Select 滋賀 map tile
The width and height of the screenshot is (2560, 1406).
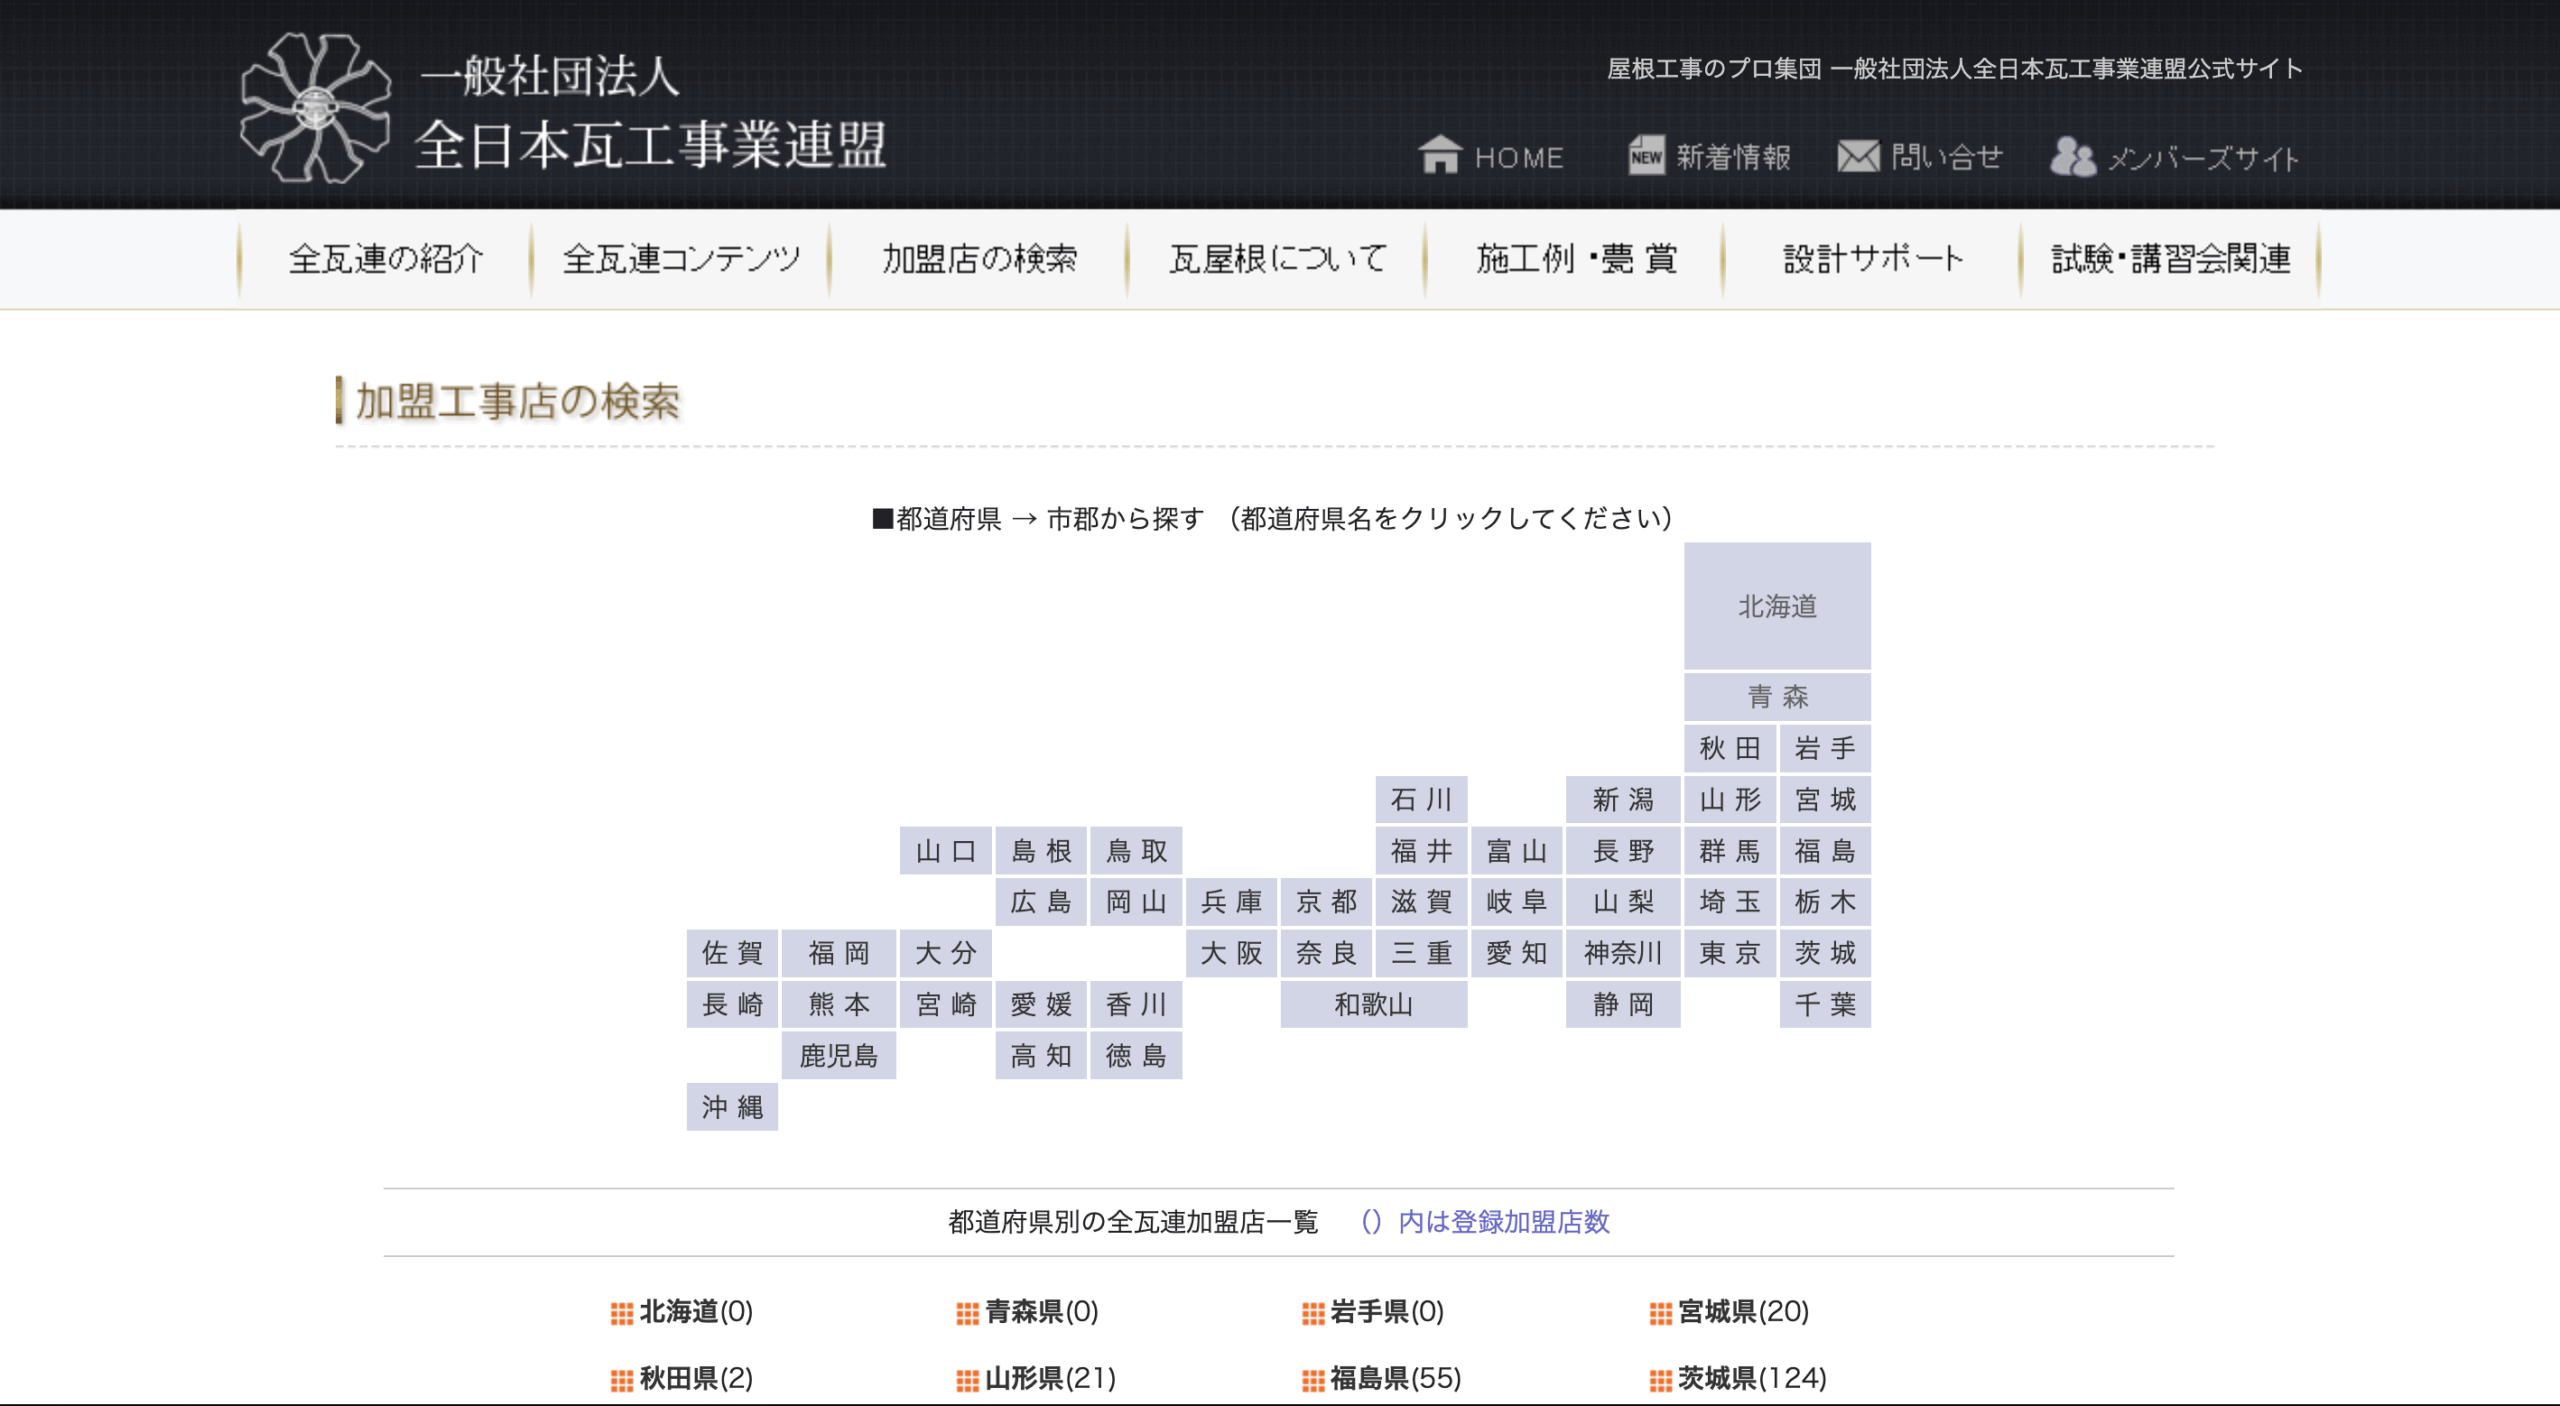point(1421,902)
